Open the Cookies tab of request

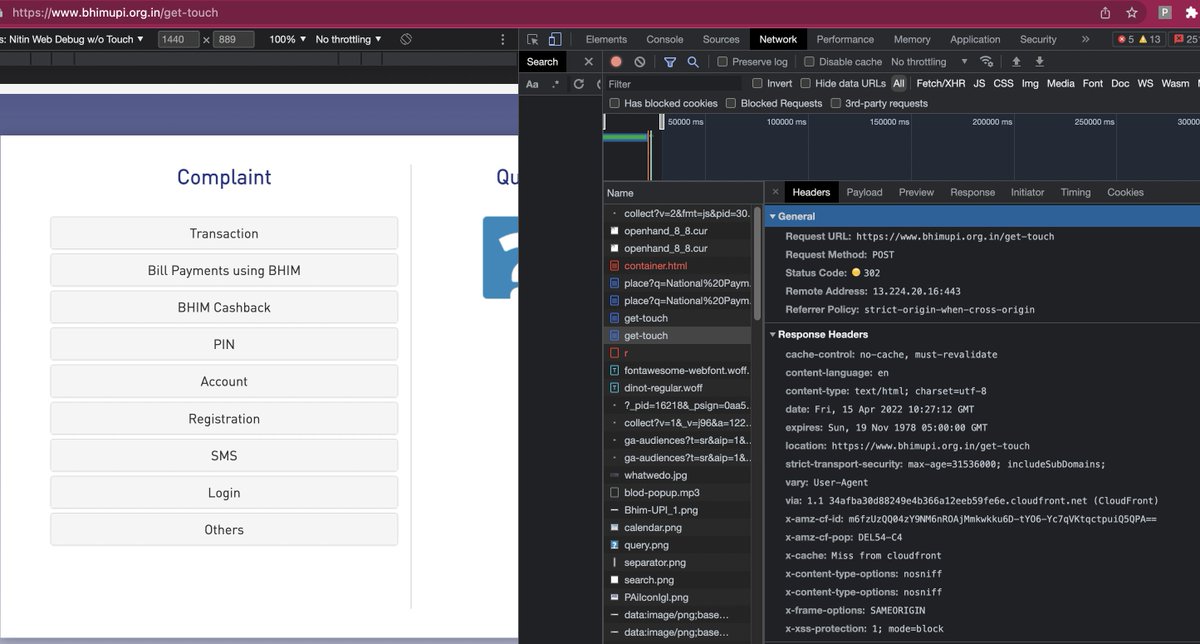point(1125,192)
